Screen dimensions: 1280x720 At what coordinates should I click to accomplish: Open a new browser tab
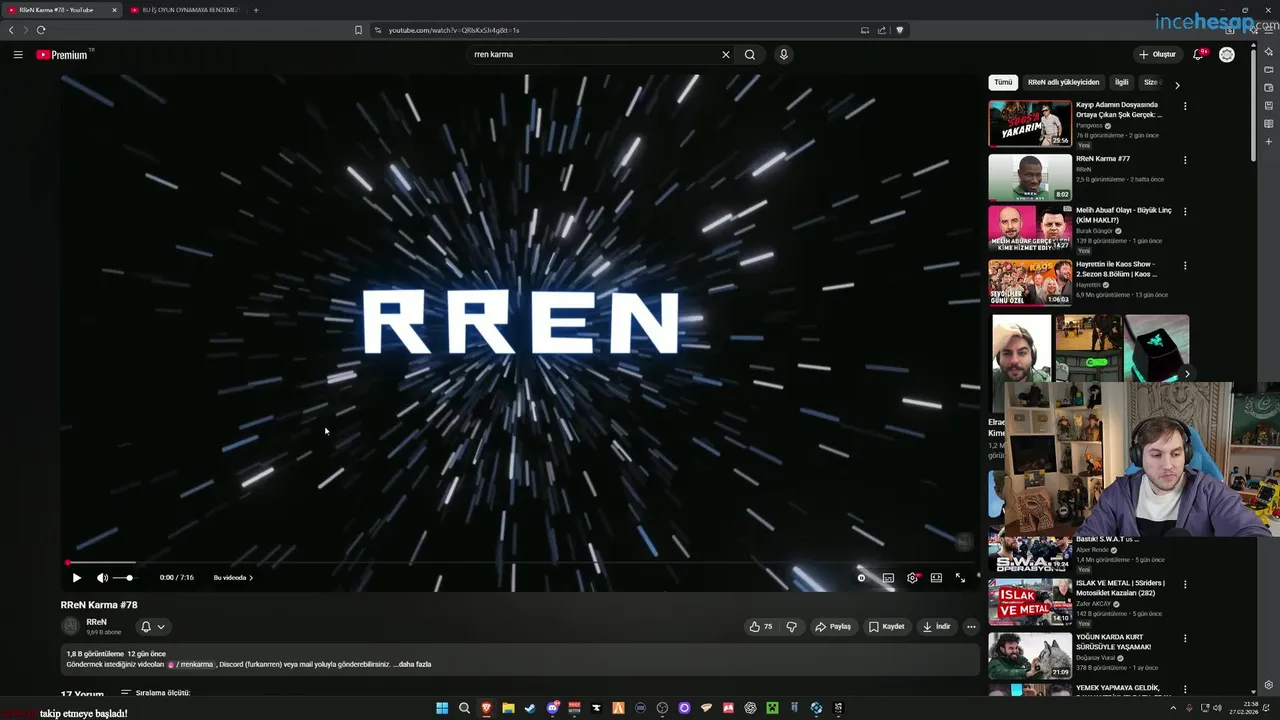click(256, 10)
